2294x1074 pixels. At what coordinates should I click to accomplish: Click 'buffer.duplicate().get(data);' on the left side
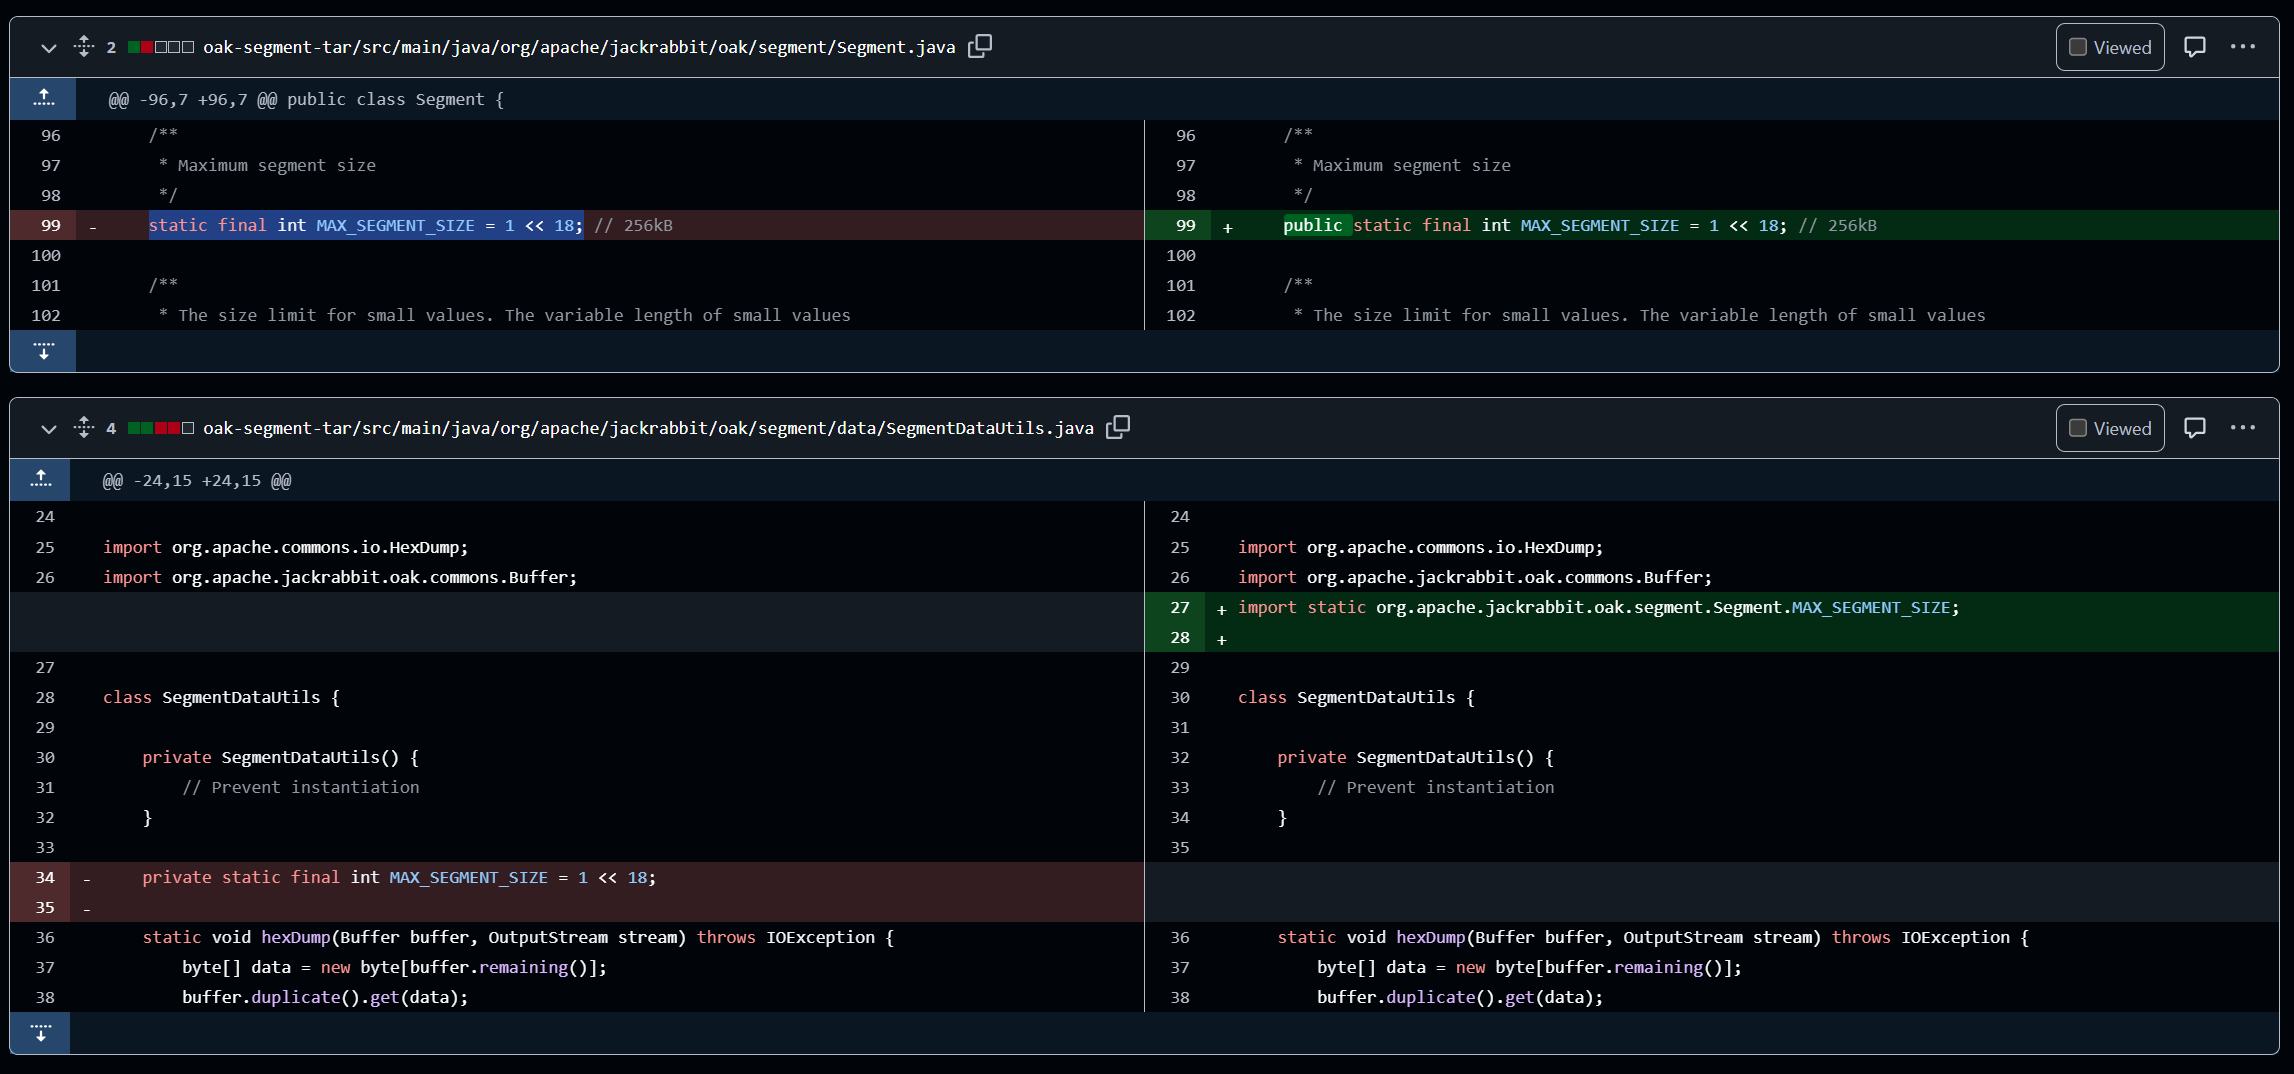click(x=325, y=997)
